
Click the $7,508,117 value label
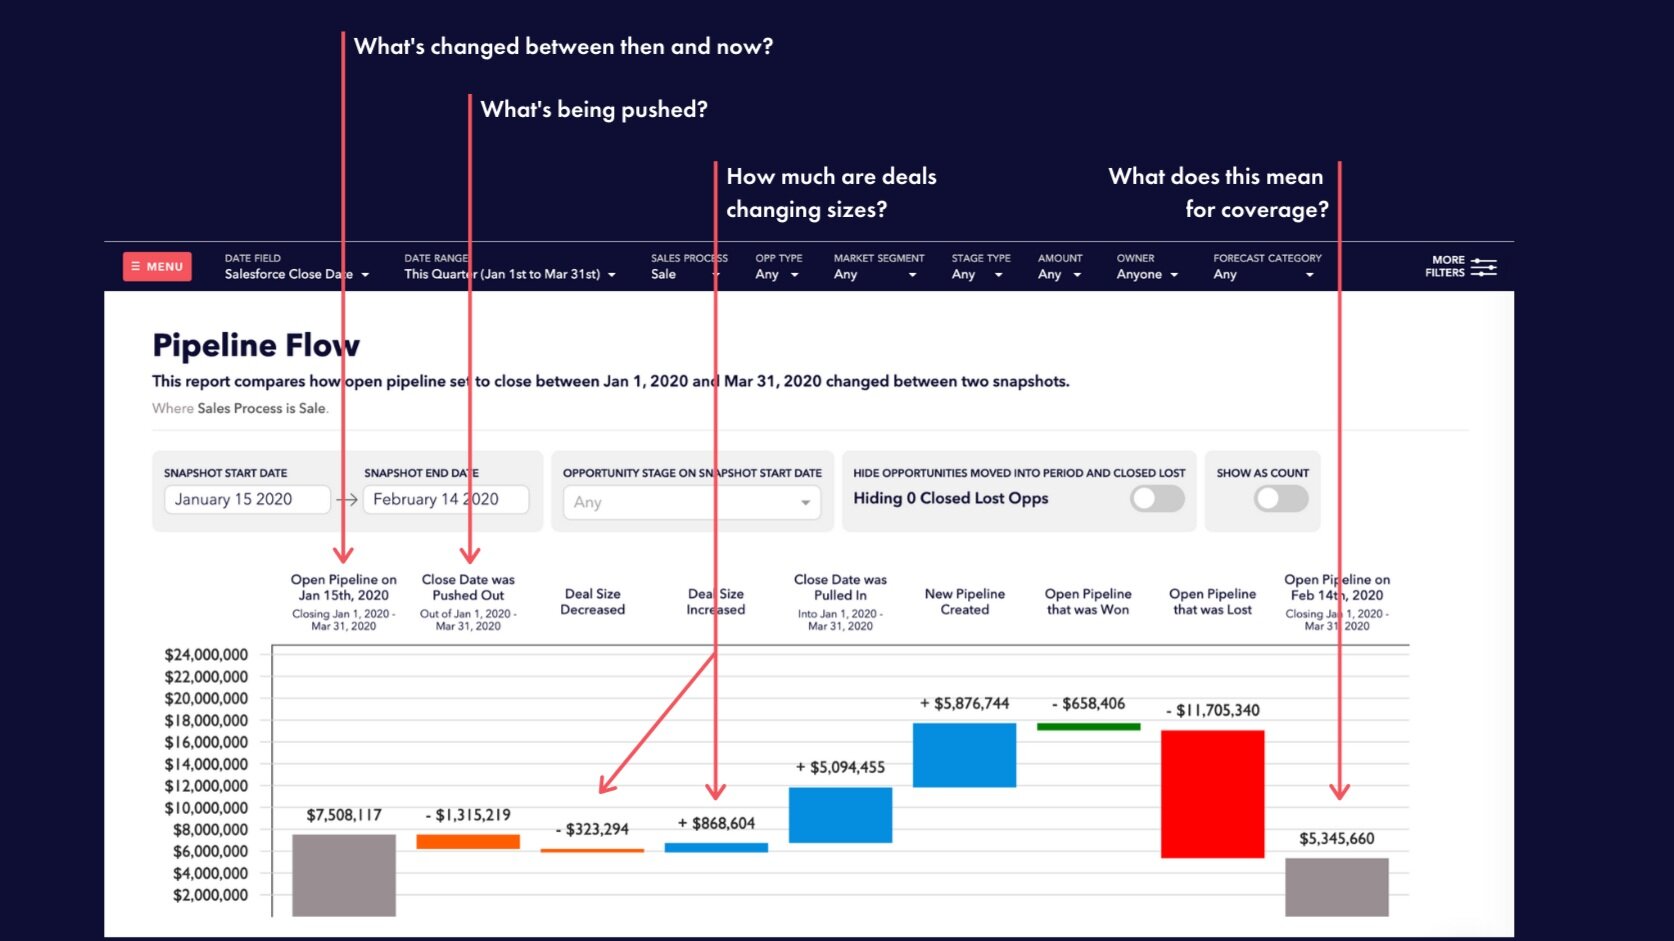344,815
